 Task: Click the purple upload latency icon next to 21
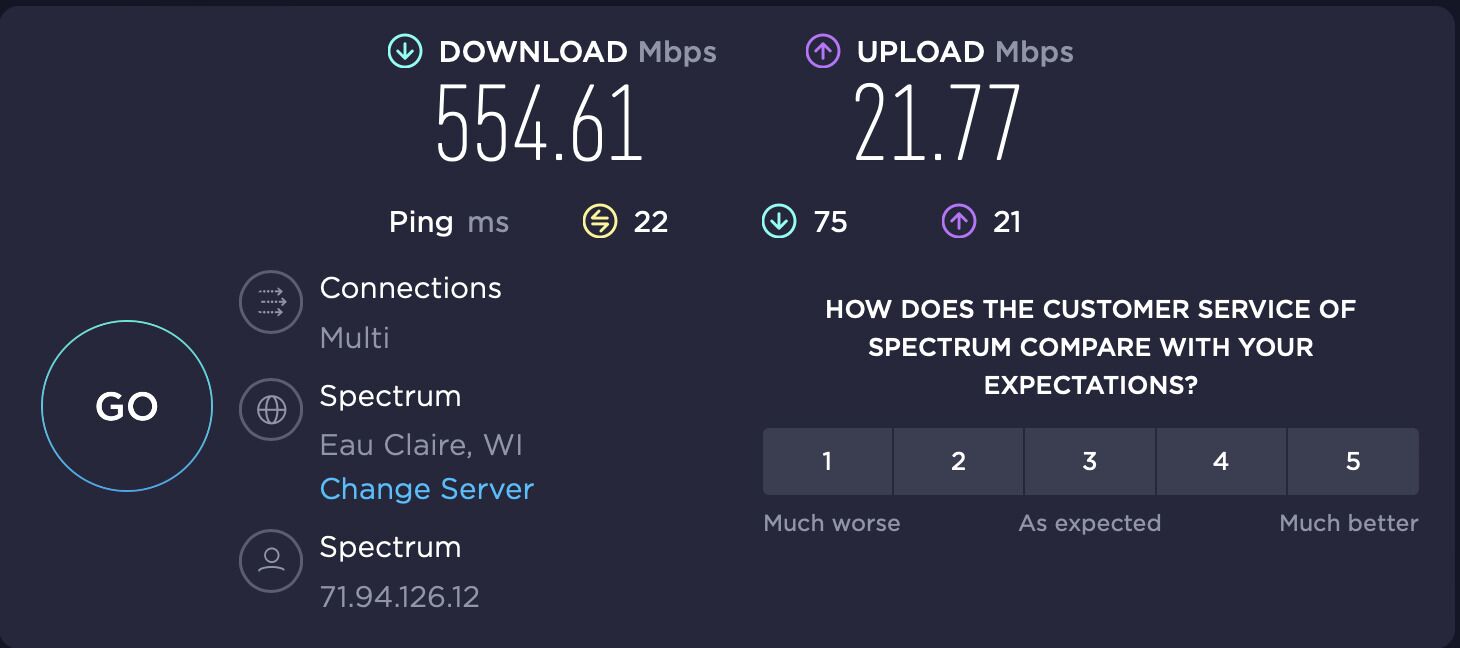pyautogui.click(x=959, y=221)
